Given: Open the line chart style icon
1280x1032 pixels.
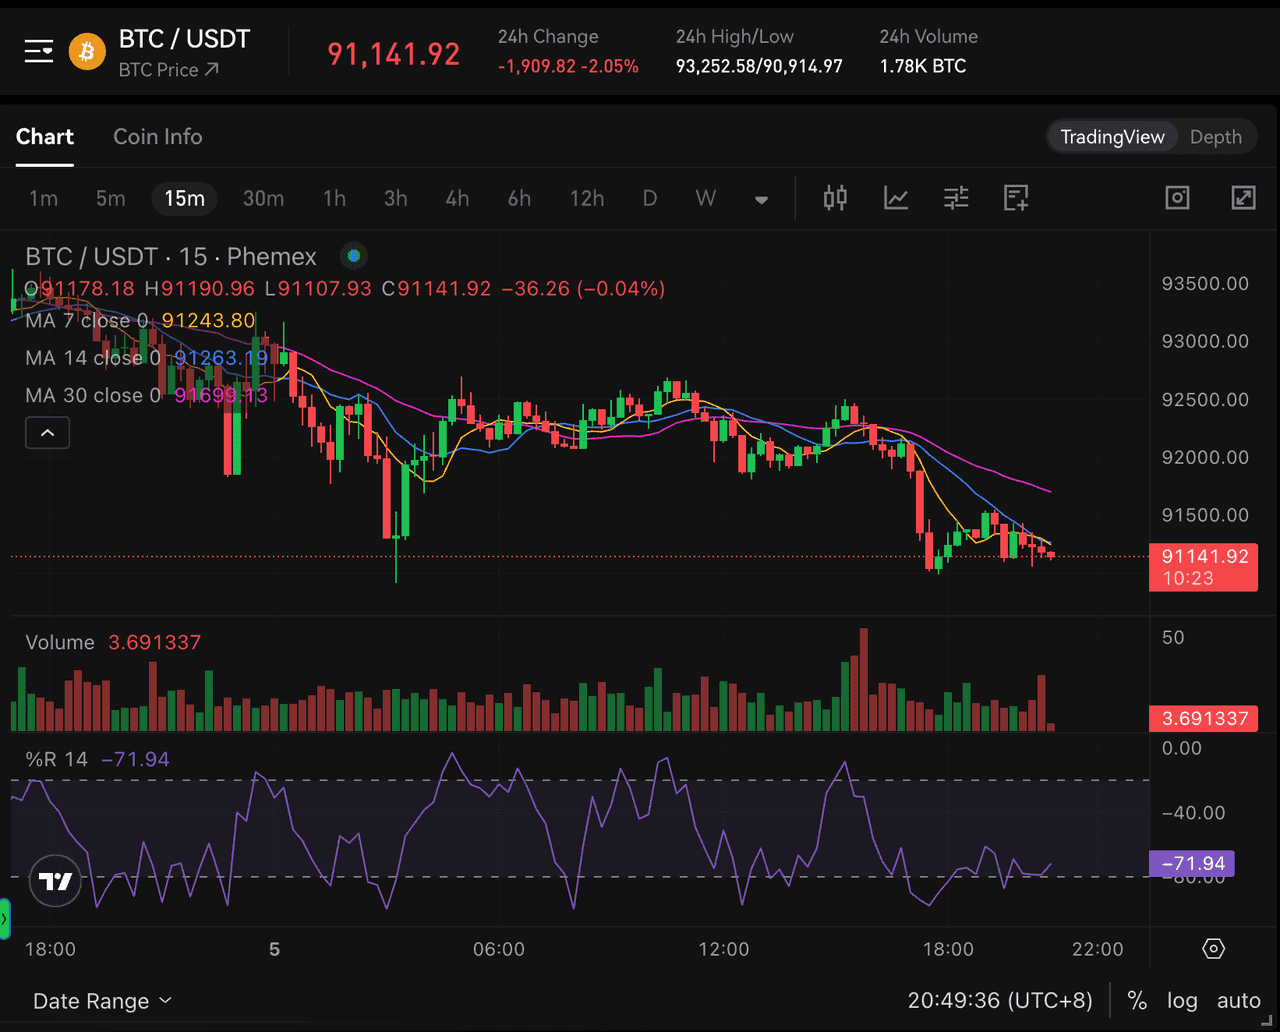Looking at the screenshot, I should [x=895, y=198].
